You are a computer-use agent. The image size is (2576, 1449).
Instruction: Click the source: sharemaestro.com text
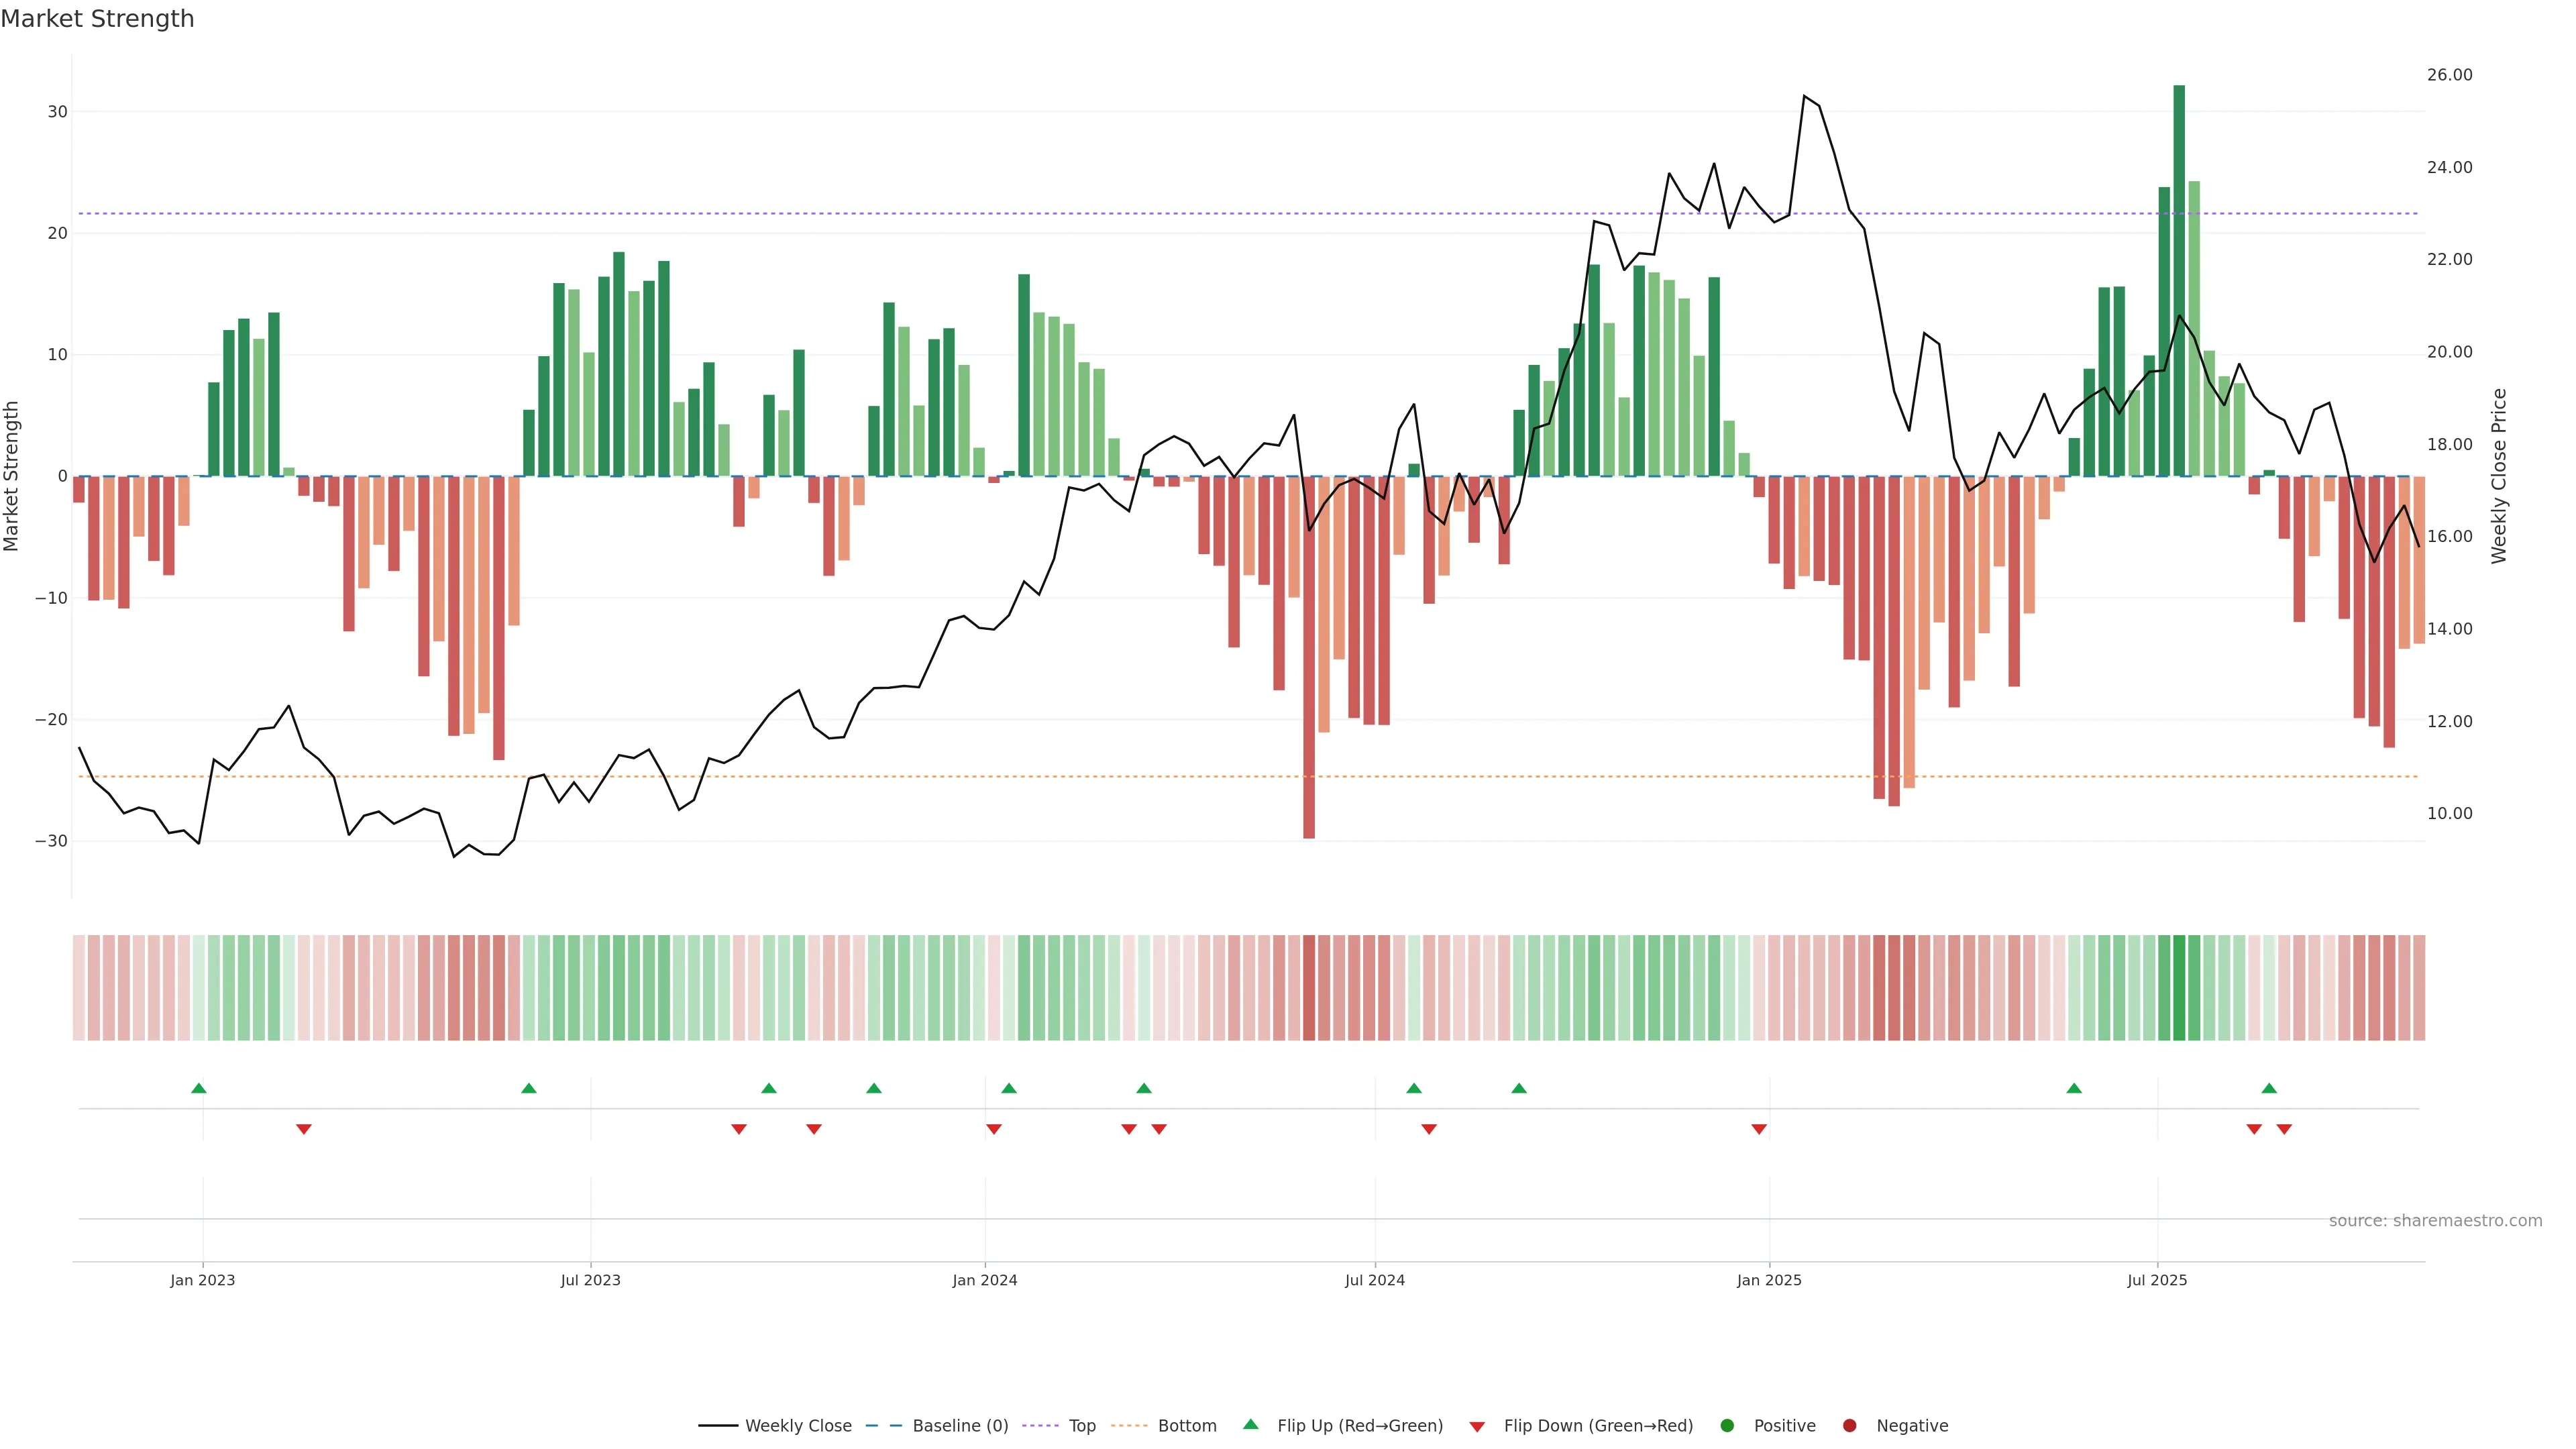2435,1220
